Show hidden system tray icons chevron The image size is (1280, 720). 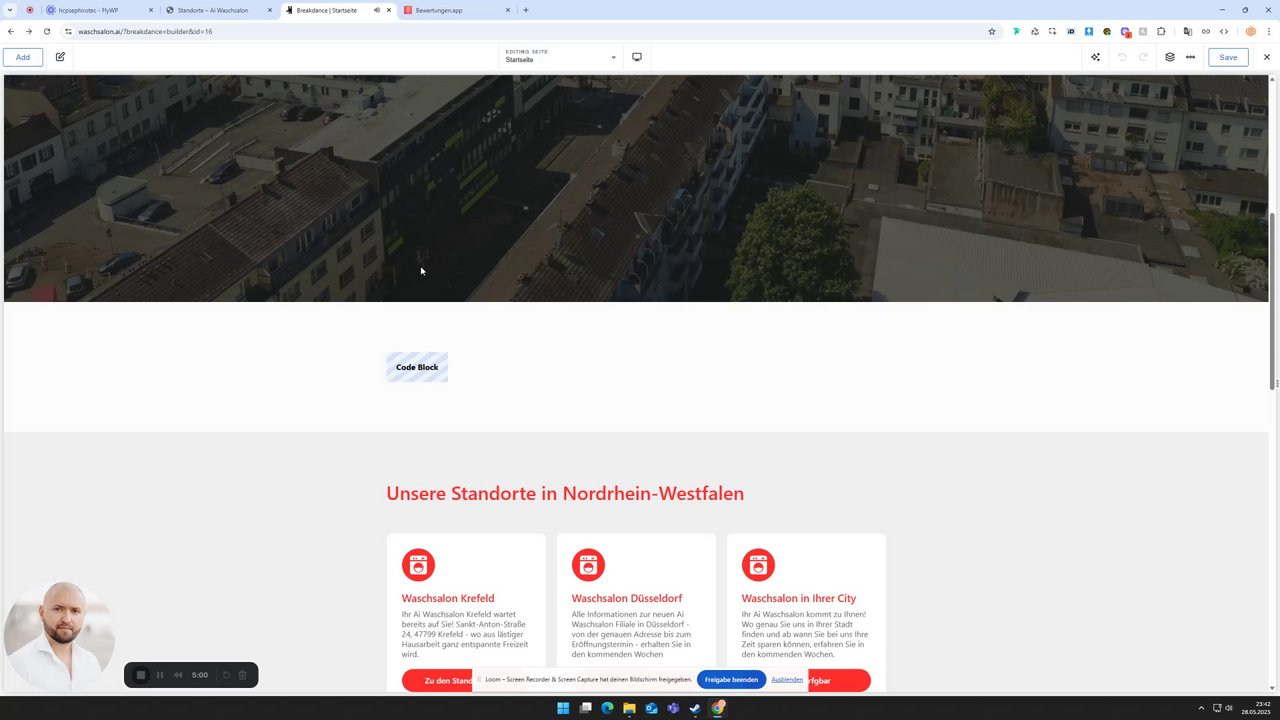click(x=1201, y=708)
